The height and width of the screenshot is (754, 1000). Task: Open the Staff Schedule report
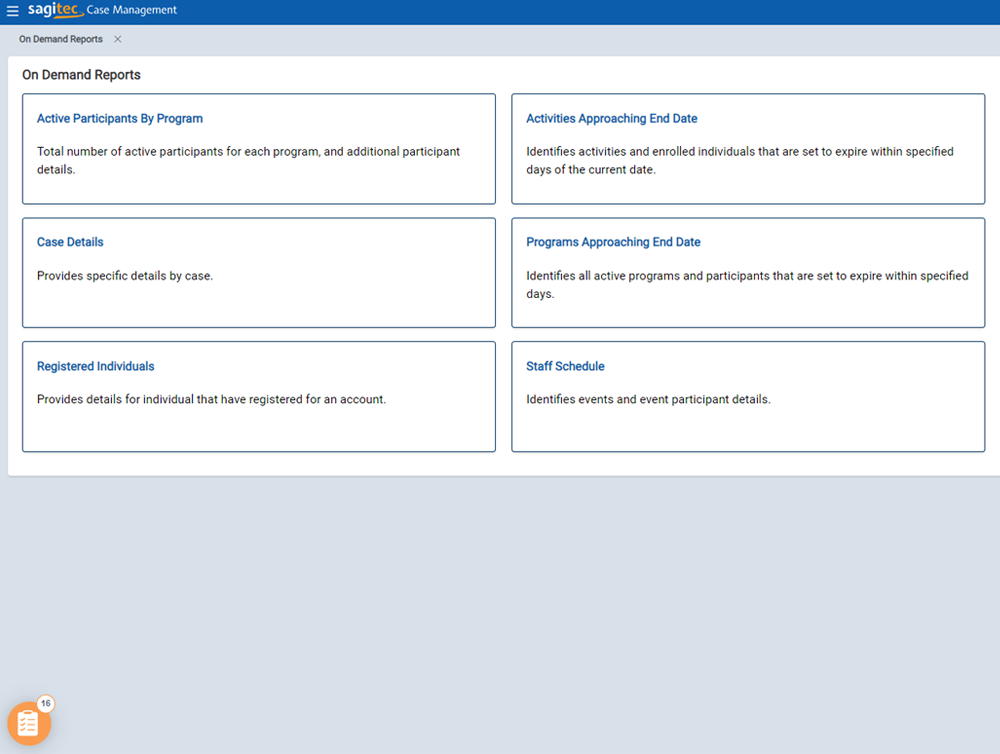(565, 366)
